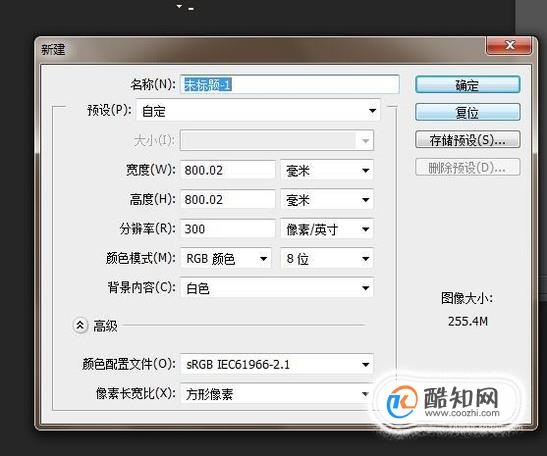Open width unit 毫米 dropdown
547x456 pixels.
327,170
